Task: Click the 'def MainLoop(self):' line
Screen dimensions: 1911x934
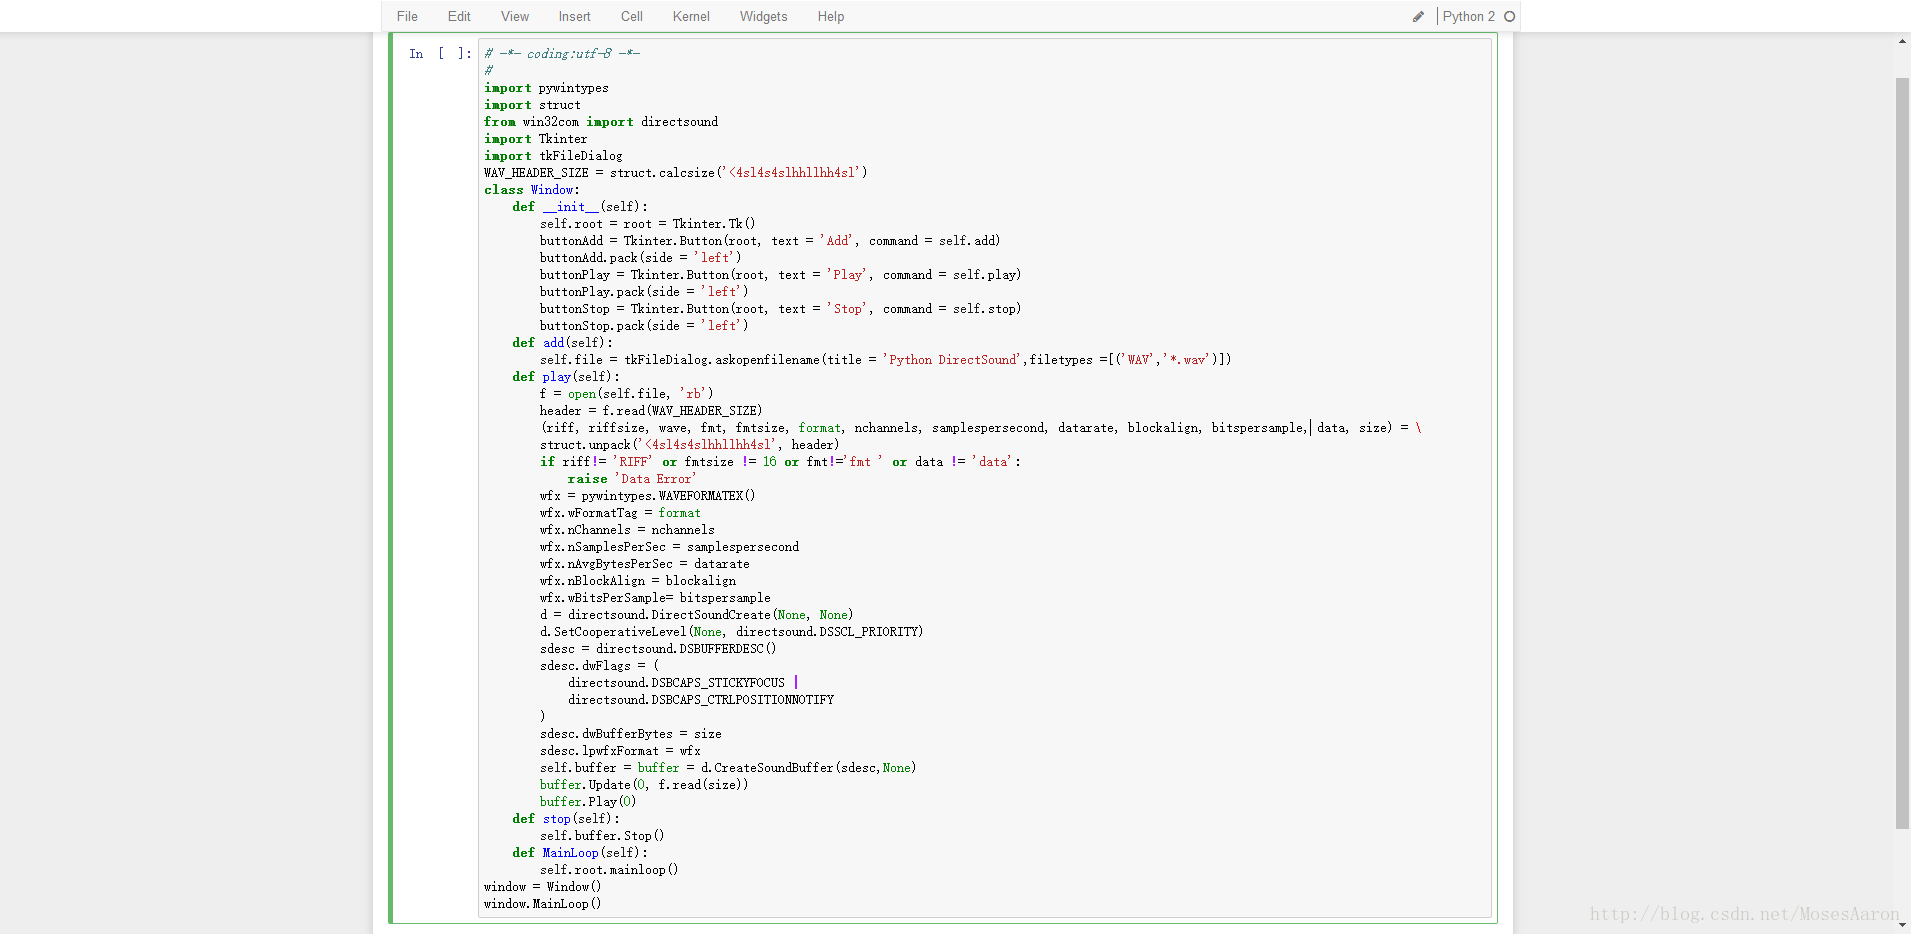Action: click(x=580, y=853)
